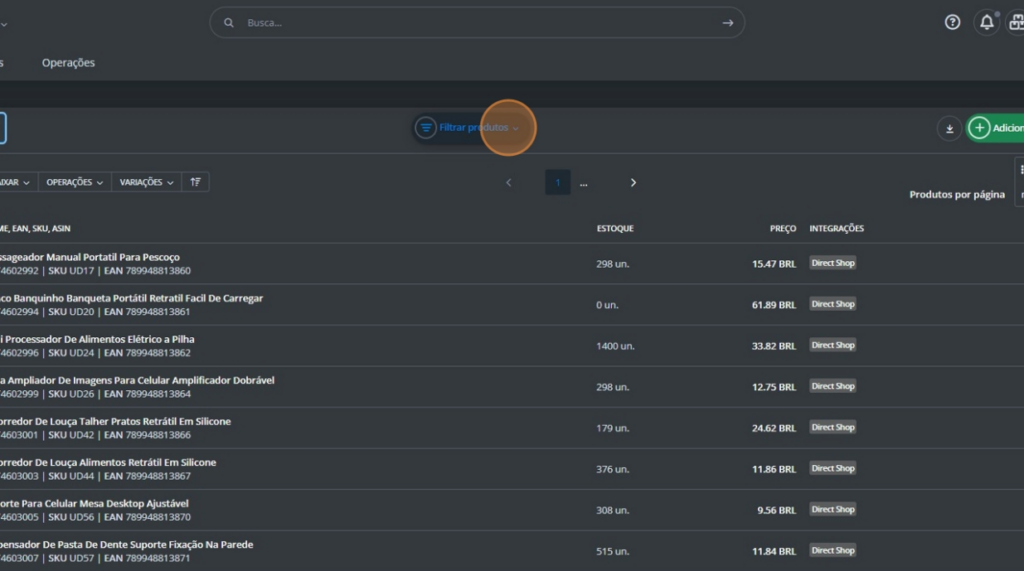Click the green Adicionar button

point(997,128)
